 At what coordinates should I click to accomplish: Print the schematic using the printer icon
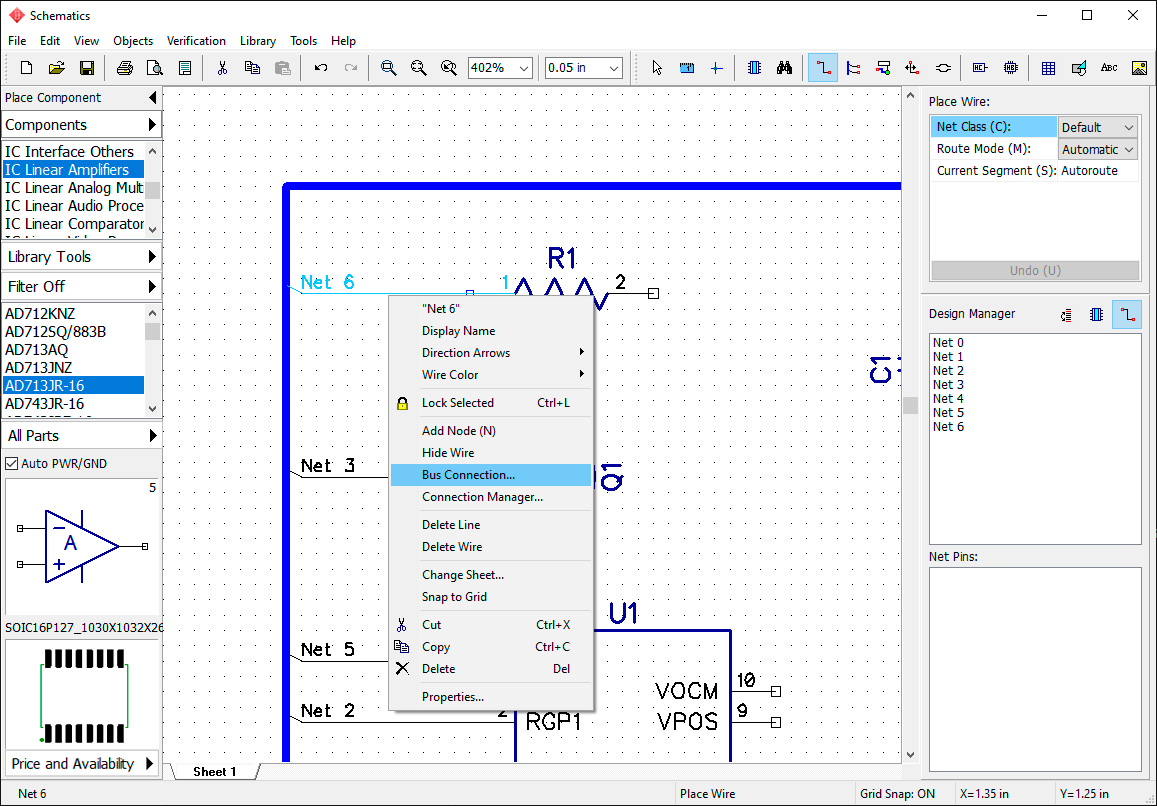(125, 68)
